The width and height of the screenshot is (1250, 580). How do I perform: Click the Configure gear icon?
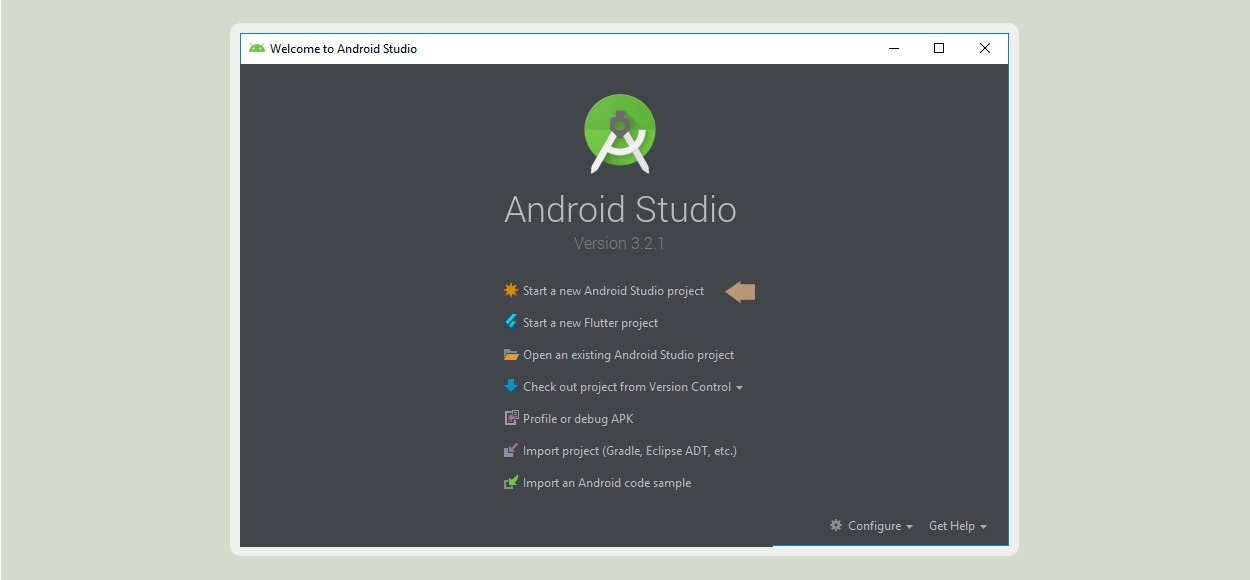click(x=836, y=525)
